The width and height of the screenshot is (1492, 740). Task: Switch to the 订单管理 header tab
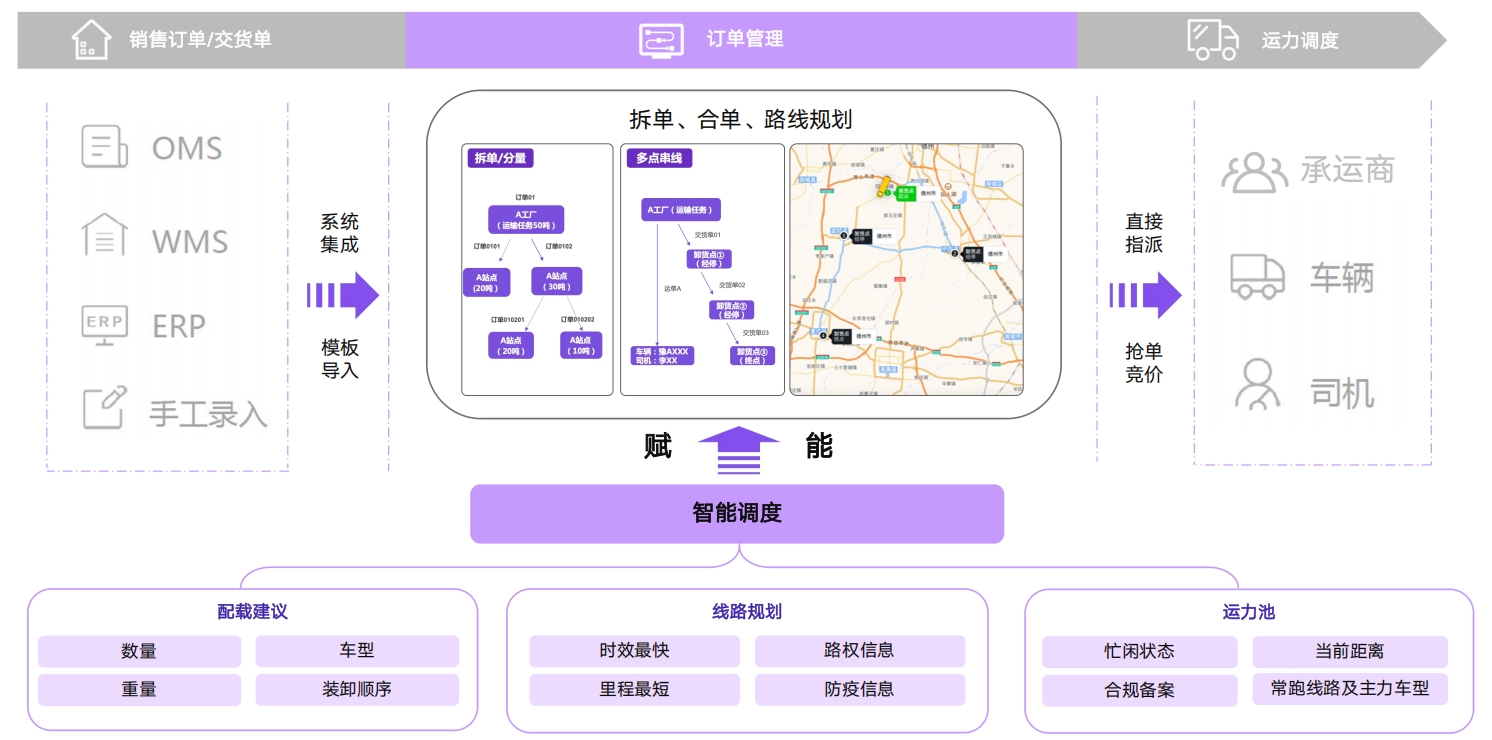point(741,40)
